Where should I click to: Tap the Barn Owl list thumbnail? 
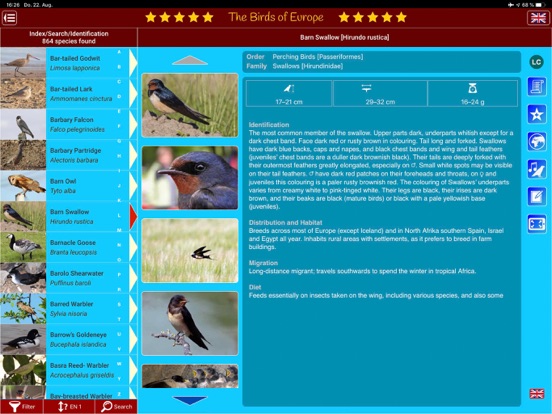[x=23, y=186]
